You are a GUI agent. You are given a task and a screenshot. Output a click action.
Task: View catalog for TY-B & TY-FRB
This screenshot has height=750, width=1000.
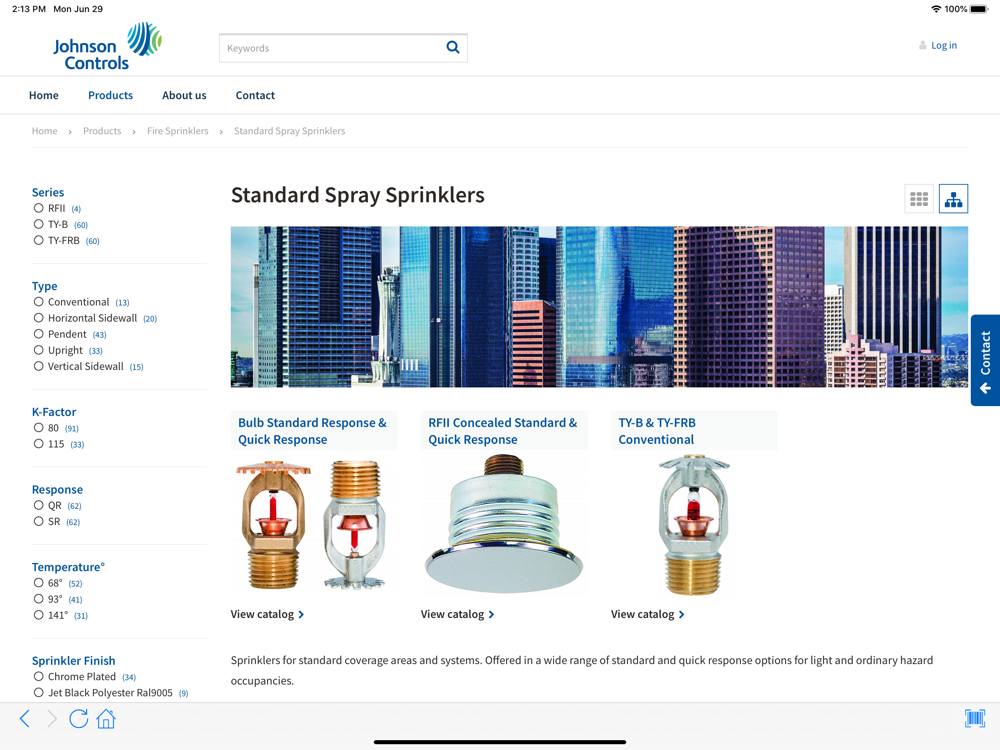pos(647,614)
